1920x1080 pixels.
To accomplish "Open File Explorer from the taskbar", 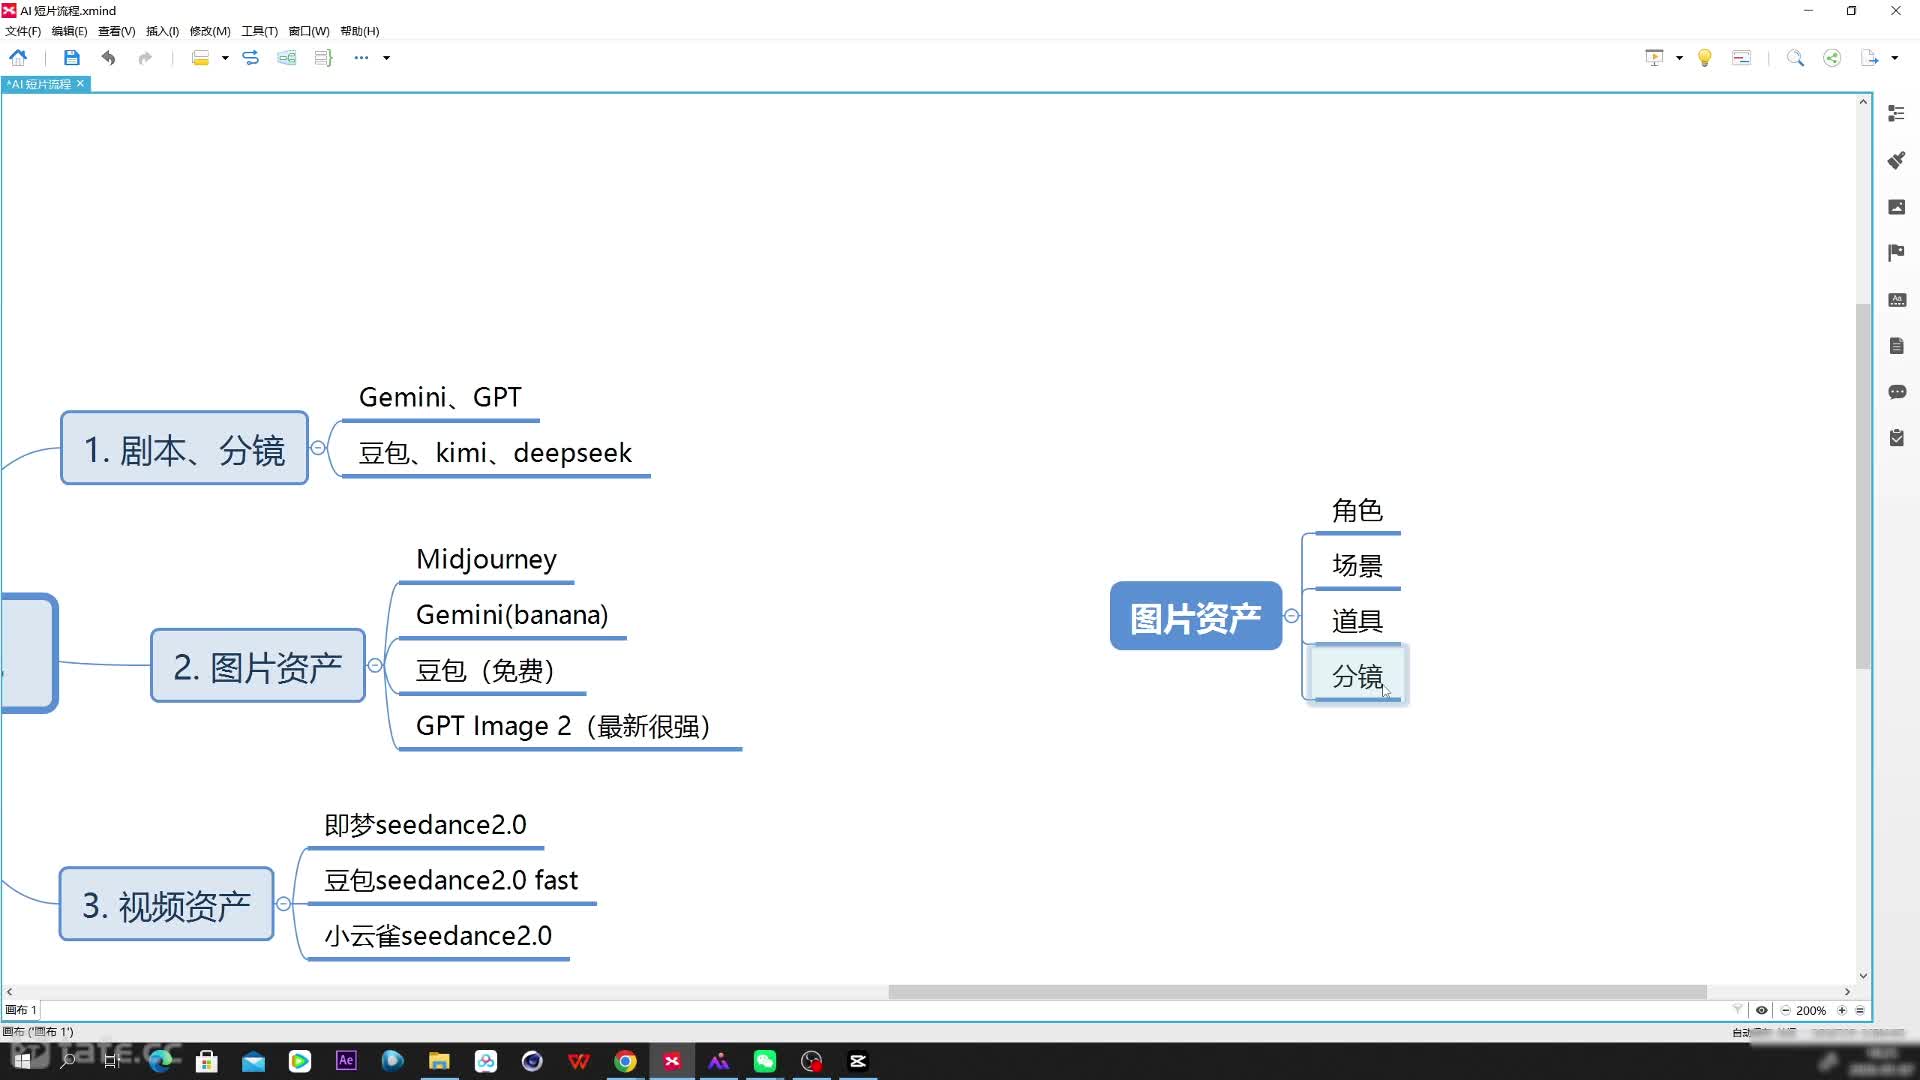I will [439, 1061].
